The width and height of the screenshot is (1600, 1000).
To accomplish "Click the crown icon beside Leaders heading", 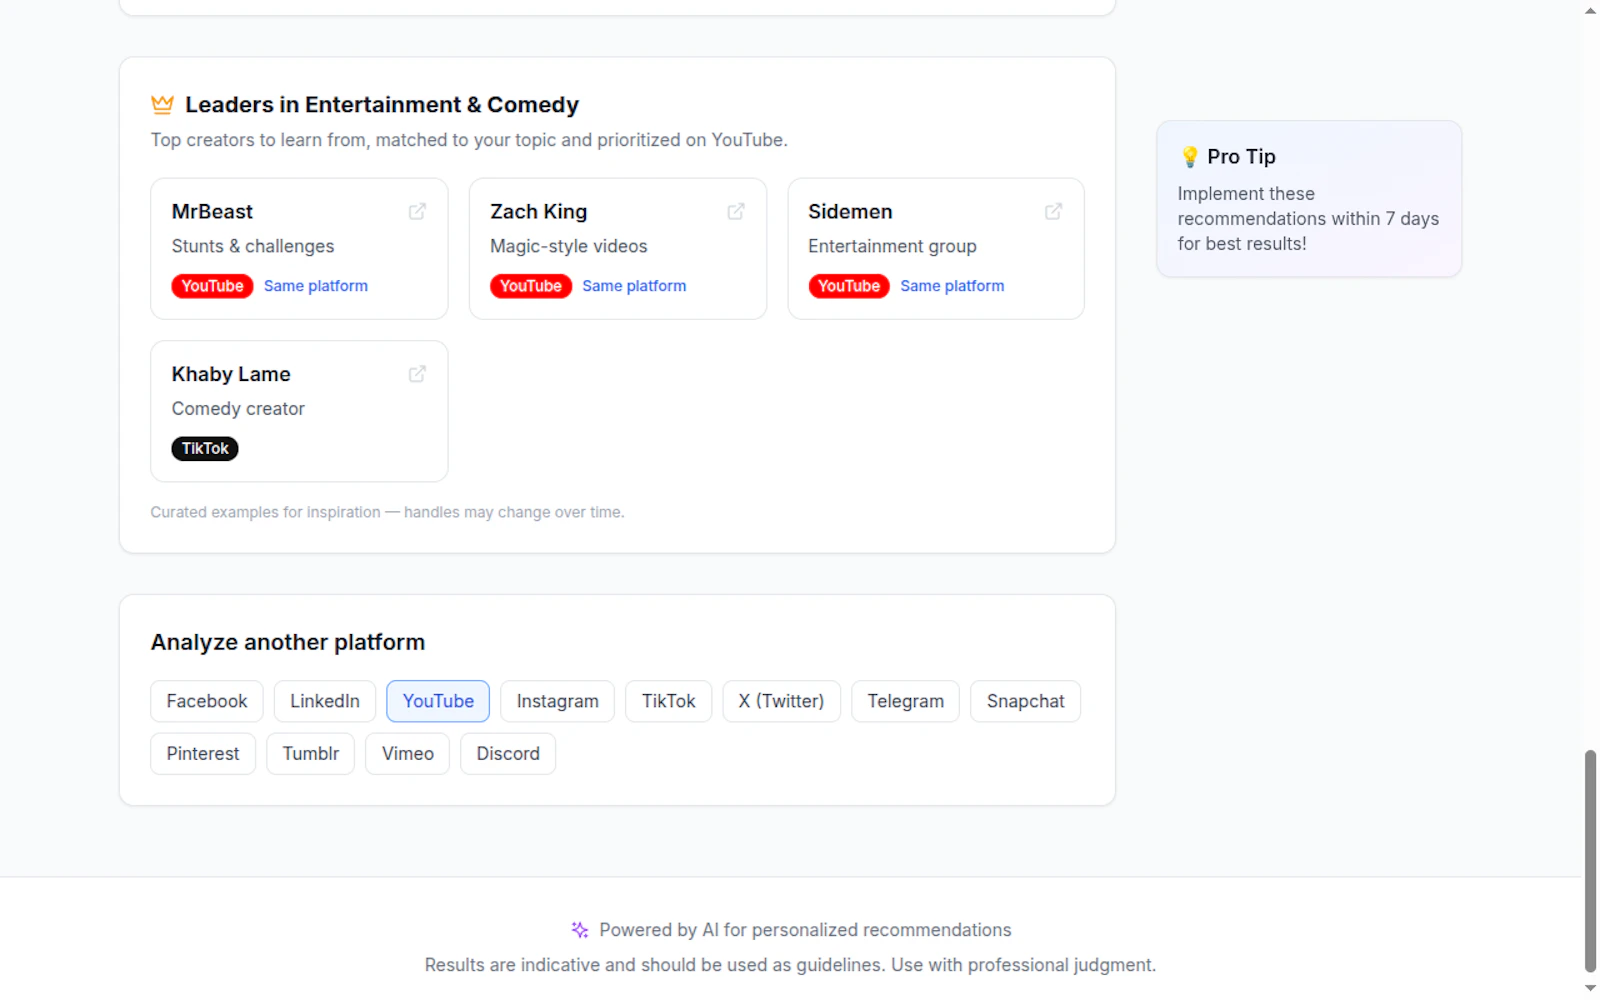I will point(162,104).
